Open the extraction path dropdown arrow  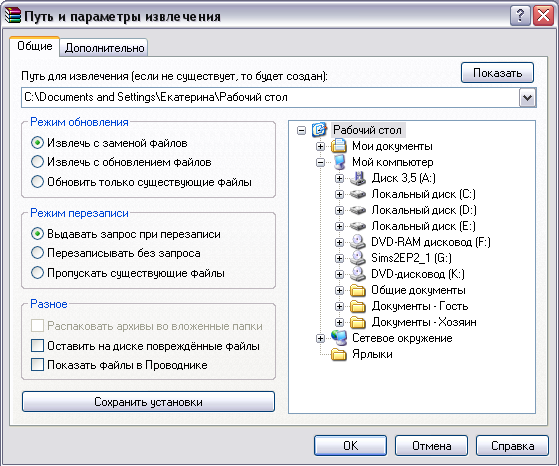(527, 98)
